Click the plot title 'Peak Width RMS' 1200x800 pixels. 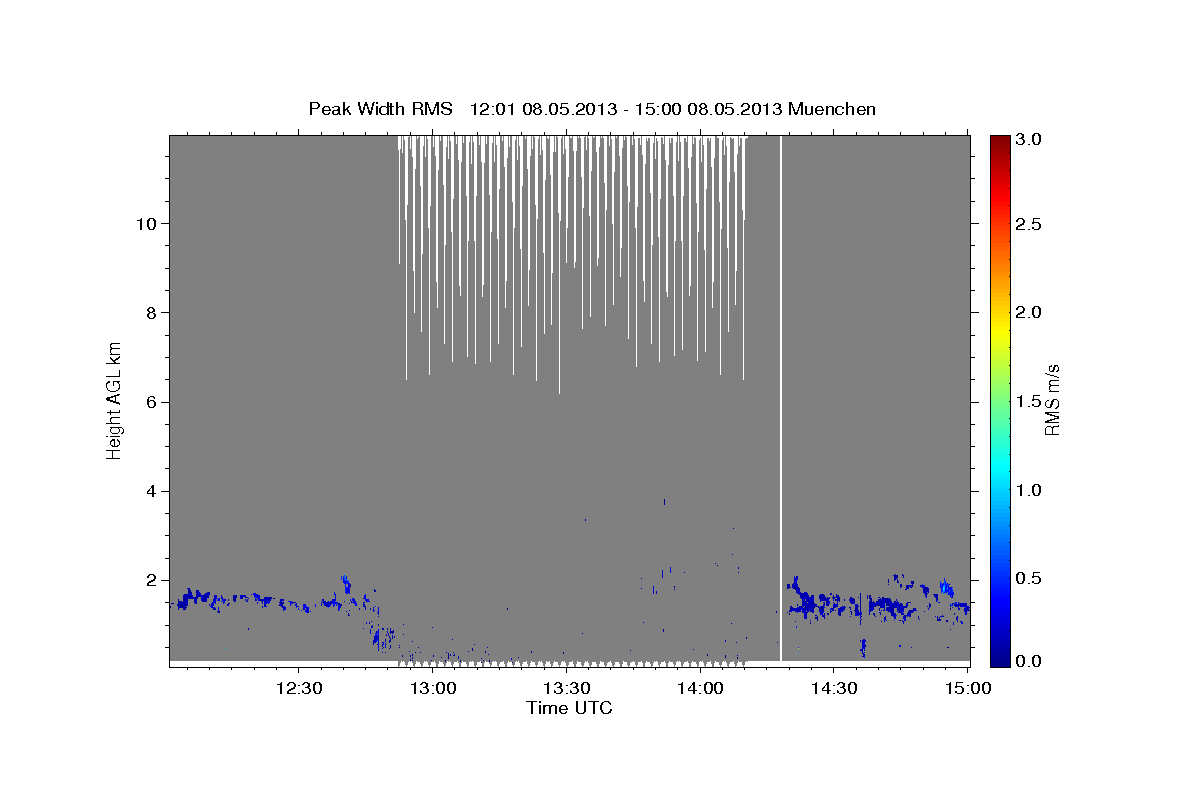point(380,109)
